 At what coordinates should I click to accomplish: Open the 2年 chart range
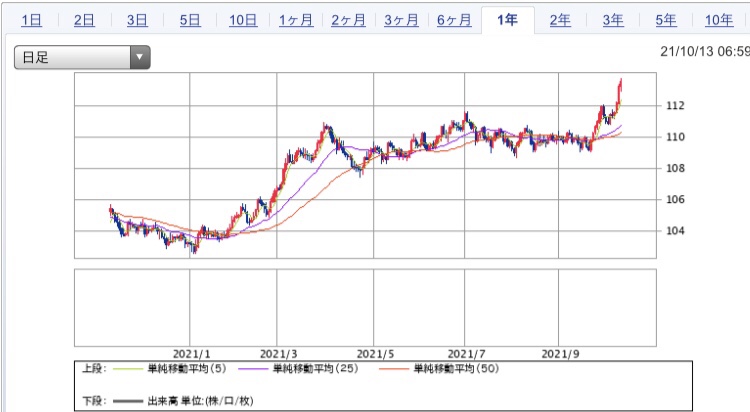[560, 20]
